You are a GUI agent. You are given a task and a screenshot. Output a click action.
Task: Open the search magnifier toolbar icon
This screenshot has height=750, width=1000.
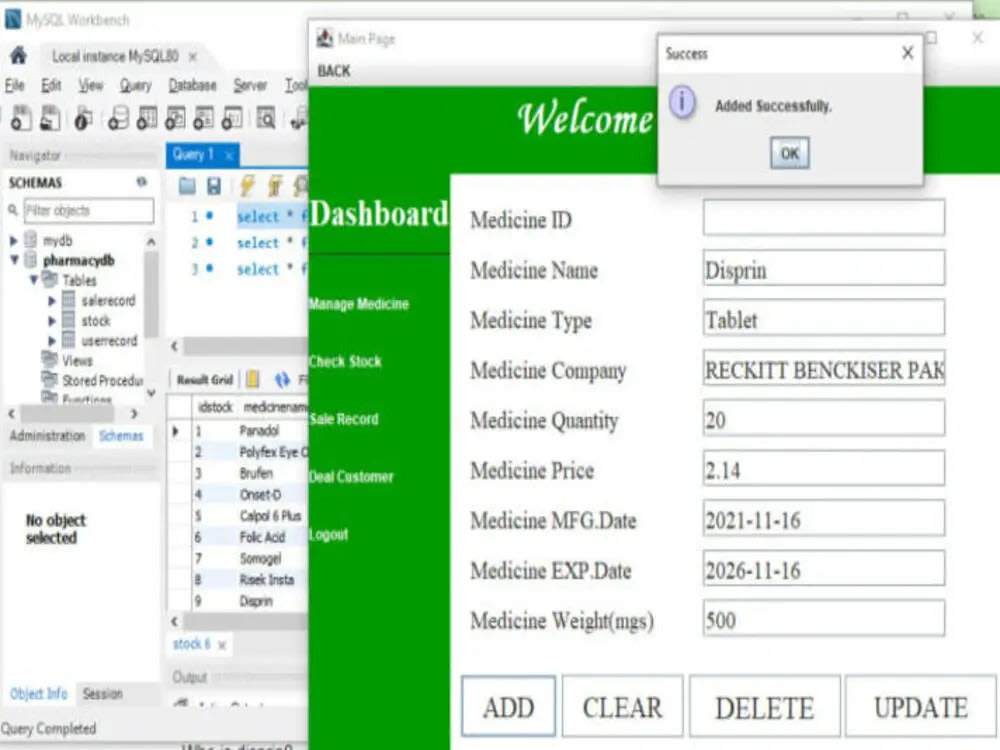click(266, 118)
